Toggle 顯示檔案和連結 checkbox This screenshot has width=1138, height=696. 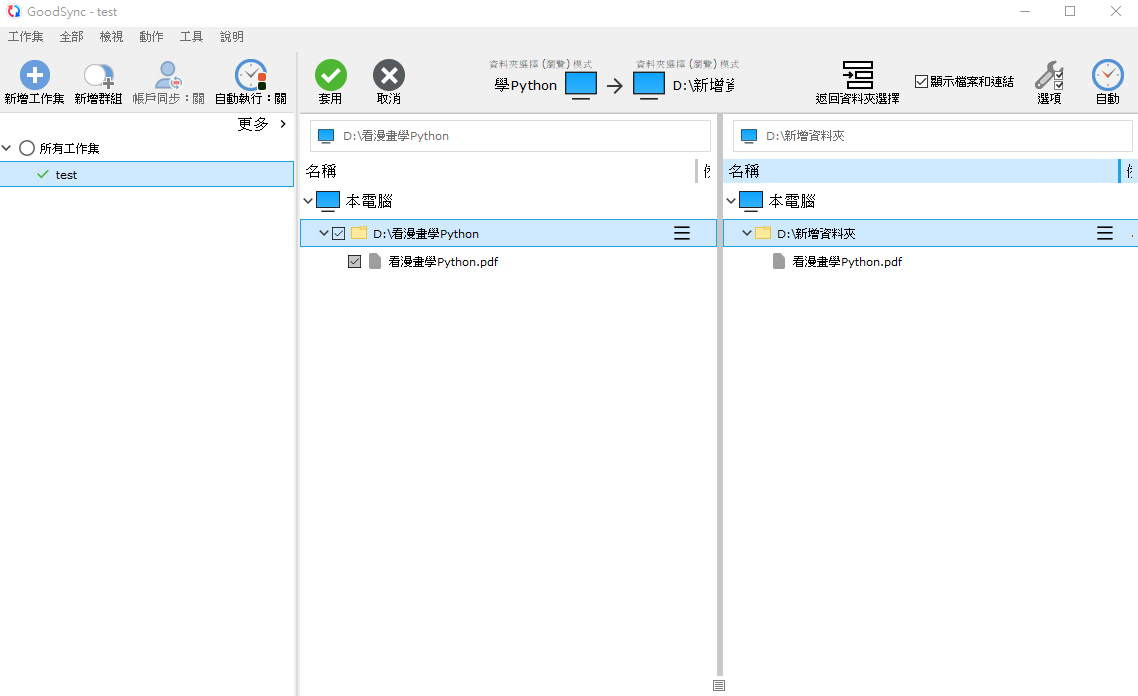pyautogui.click(x=922, y=82)
